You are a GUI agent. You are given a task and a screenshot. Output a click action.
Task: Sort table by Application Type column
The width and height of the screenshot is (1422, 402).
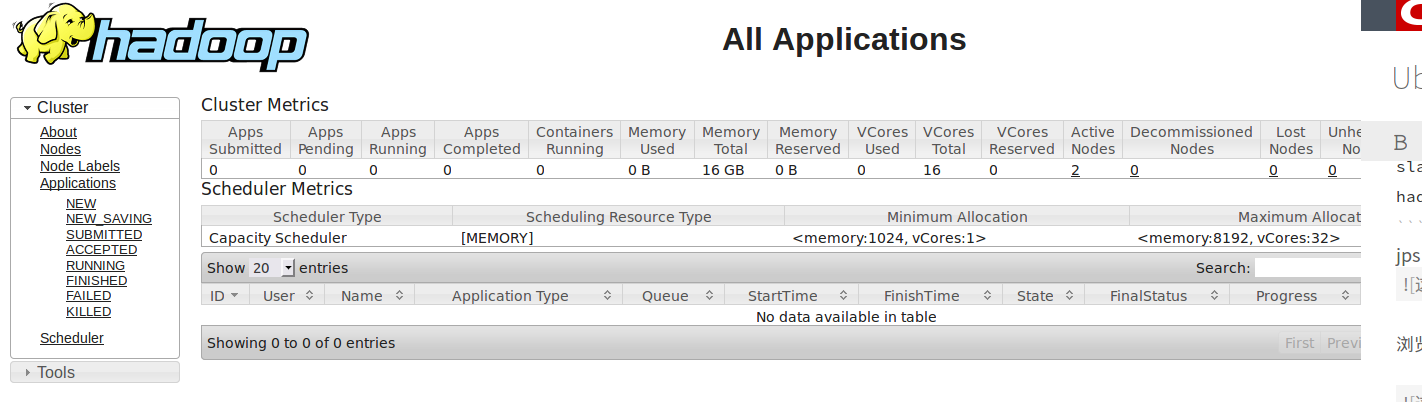click(x=518, y=296)
